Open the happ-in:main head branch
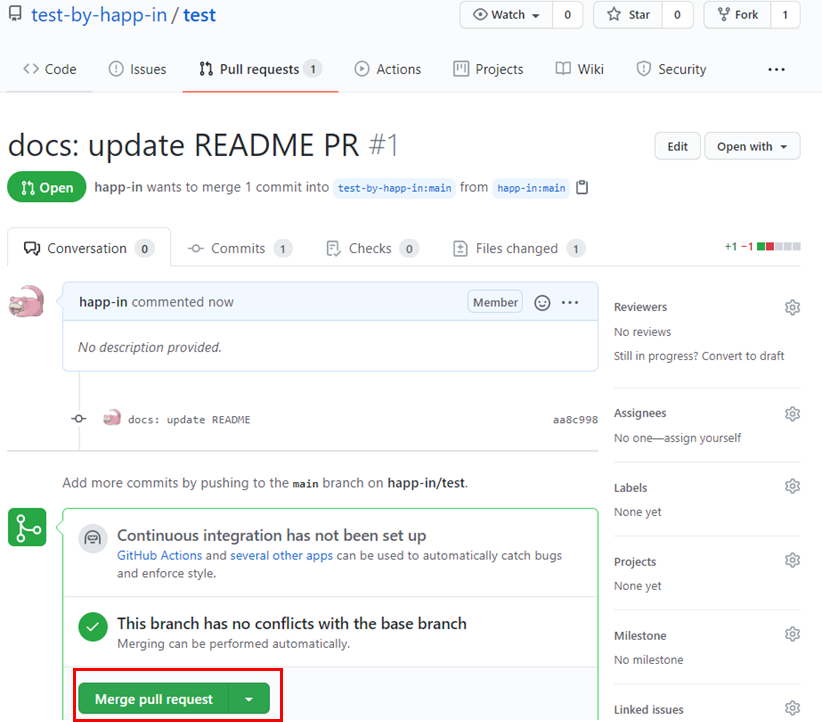Viewport: 822px width, 722px height. click(531, 188)
